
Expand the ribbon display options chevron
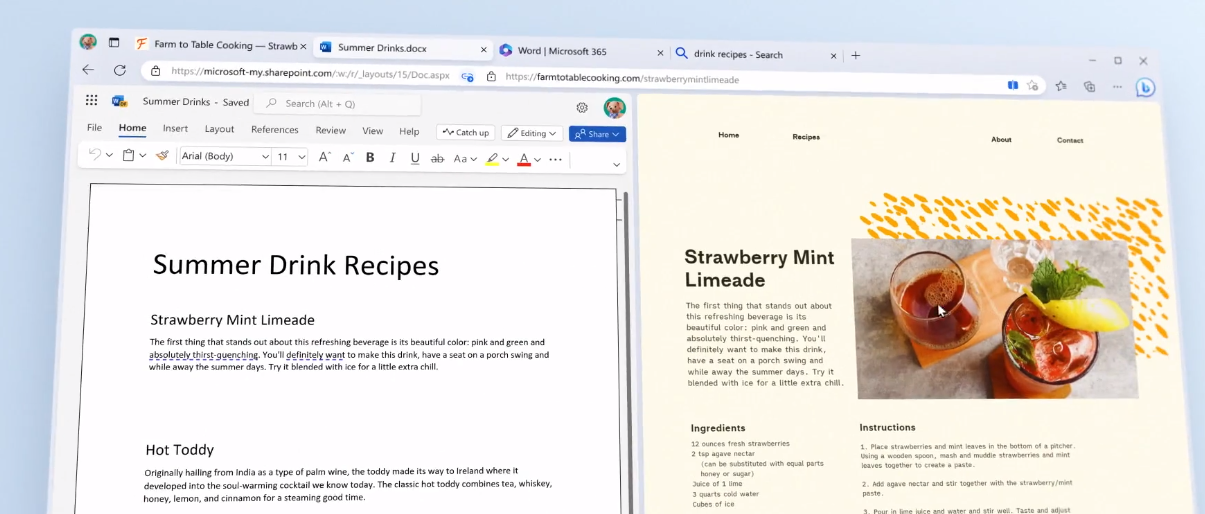(x=616, y=164)
